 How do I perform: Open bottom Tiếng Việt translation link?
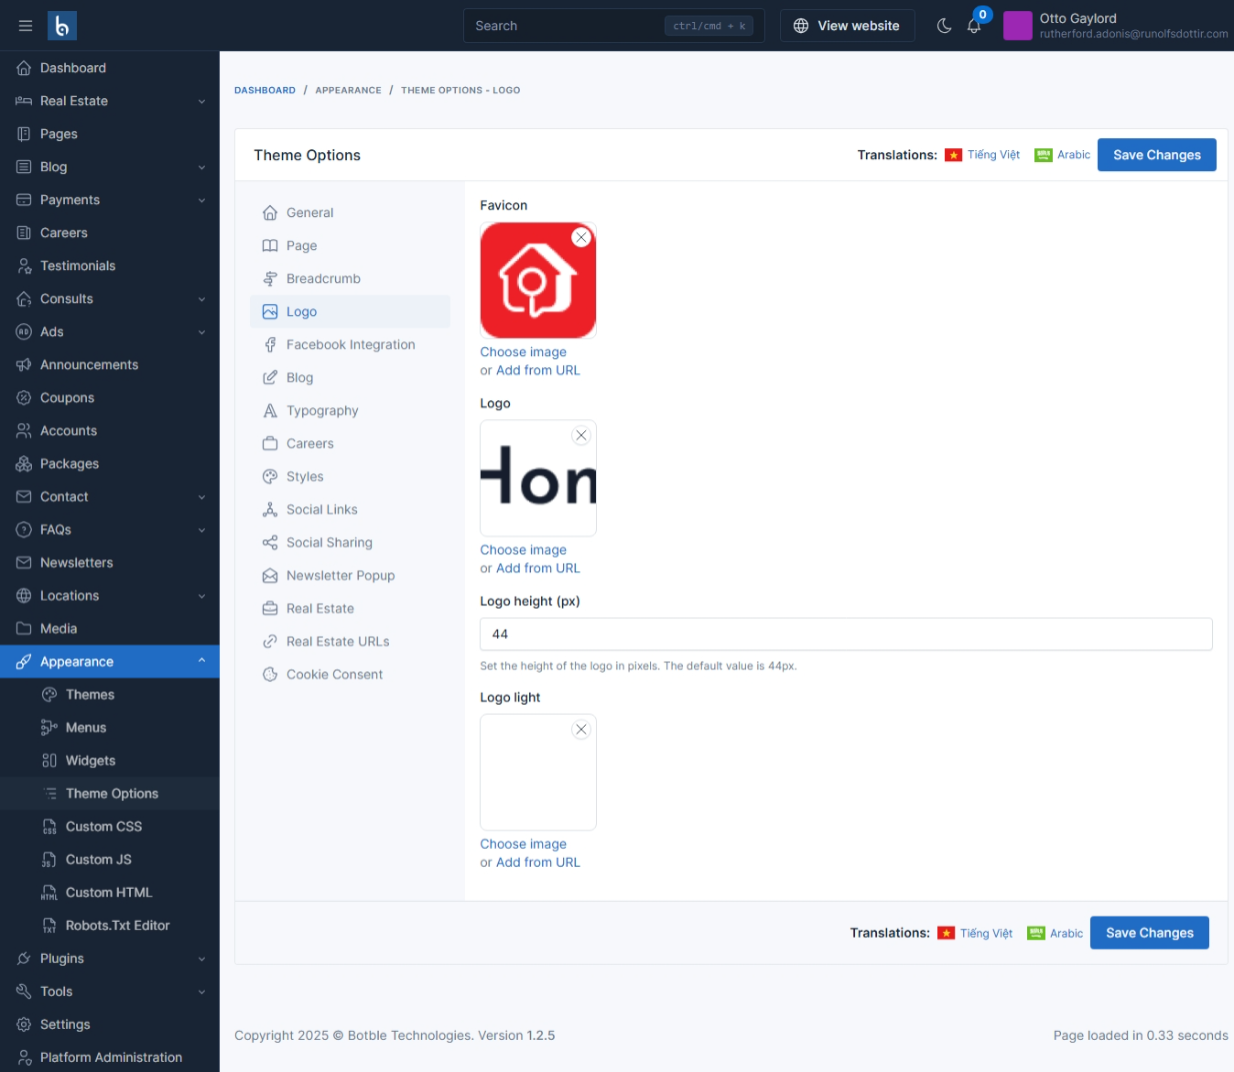986,933
